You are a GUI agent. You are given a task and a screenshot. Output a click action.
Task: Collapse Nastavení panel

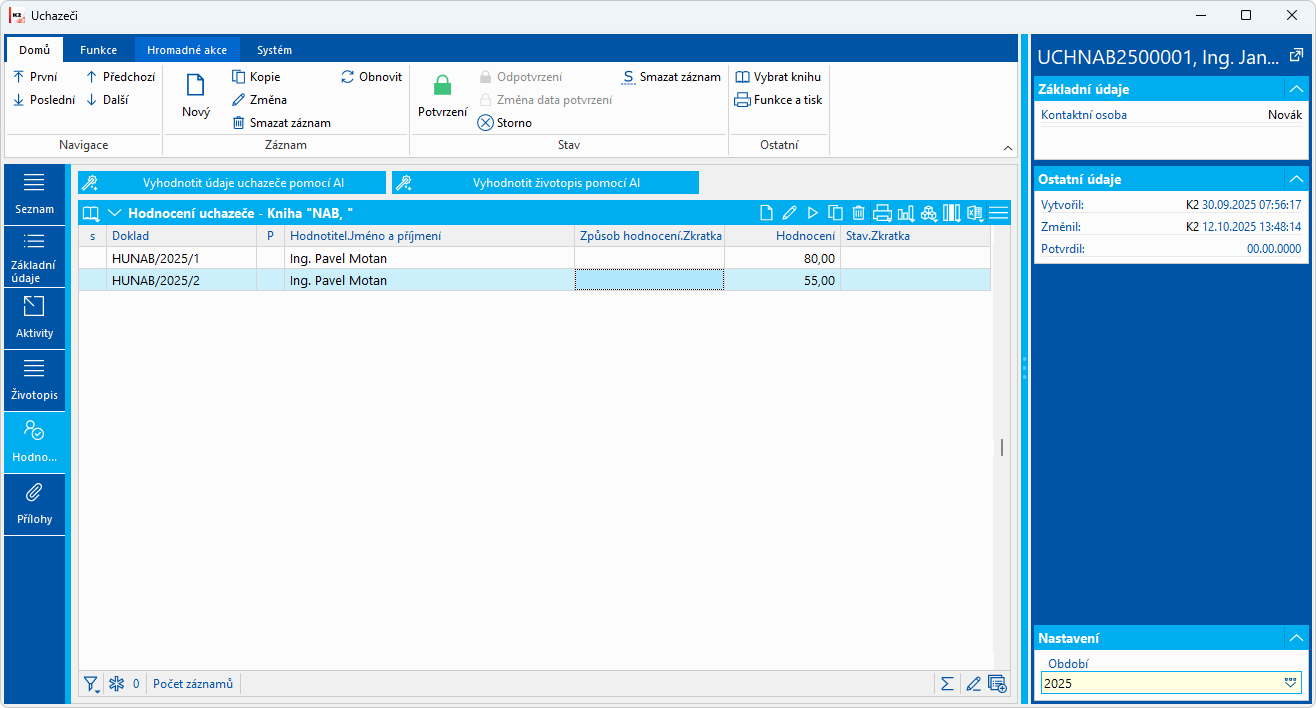coord(1296,638)
